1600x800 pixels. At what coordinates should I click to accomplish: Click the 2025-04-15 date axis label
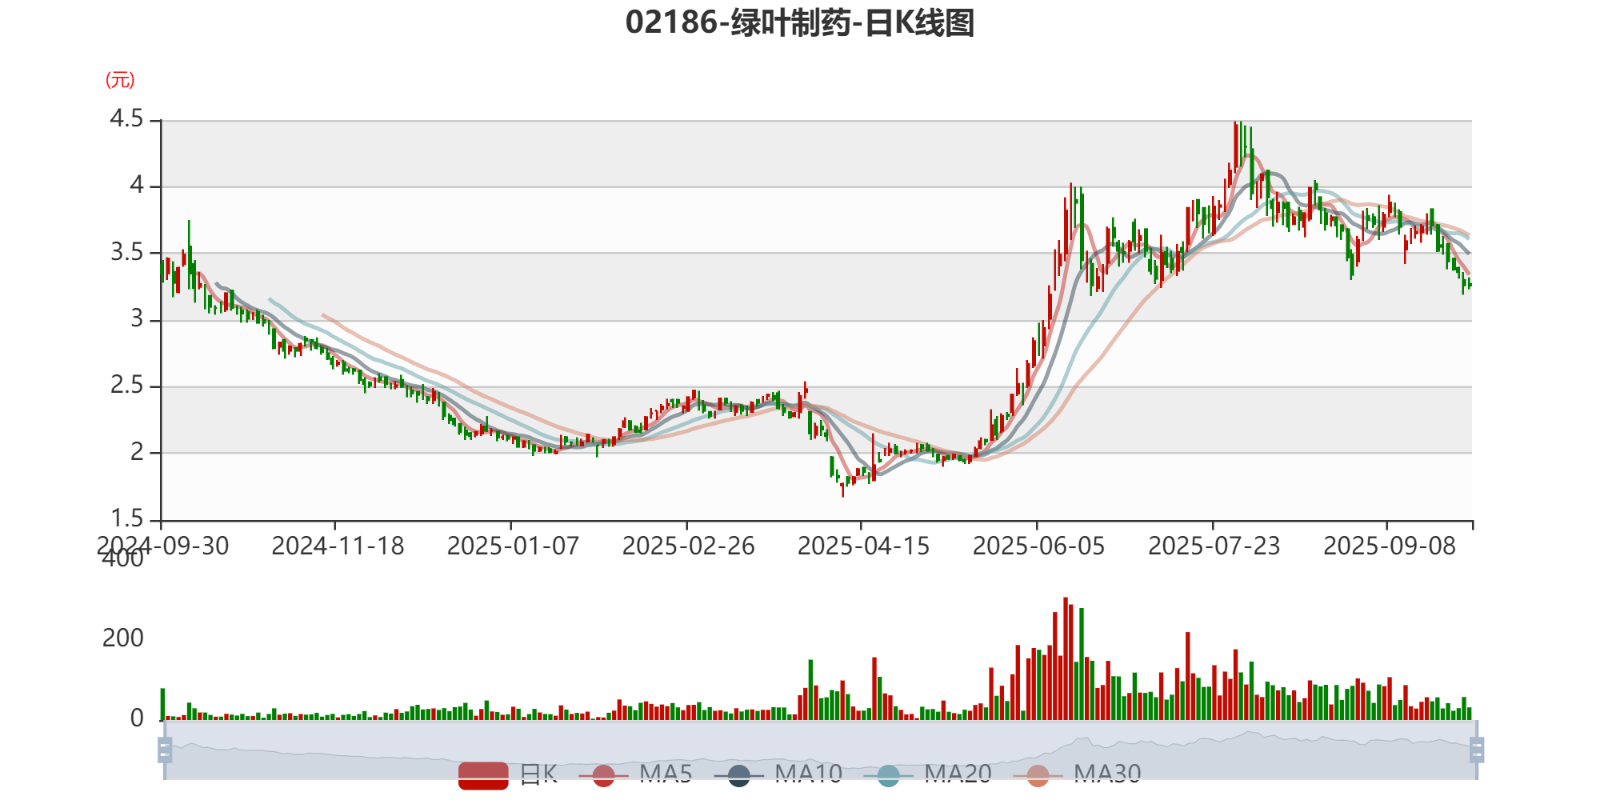coord(863,546)
